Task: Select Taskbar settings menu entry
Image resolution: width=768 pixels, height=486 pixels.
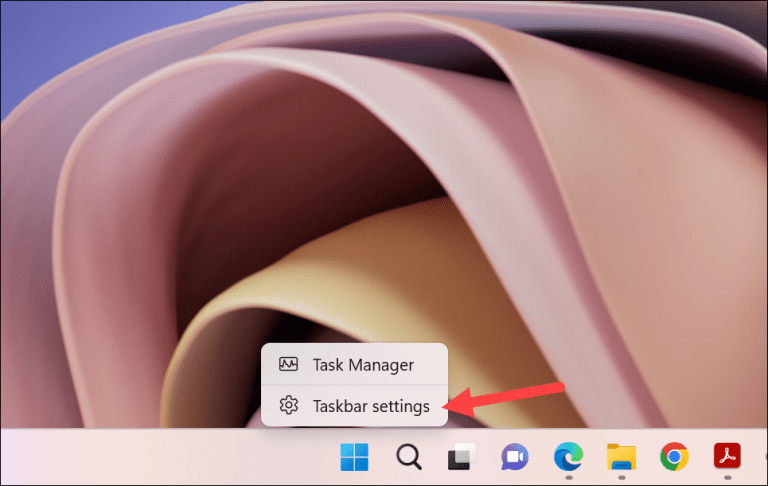Action: click(x=354, y=406)
